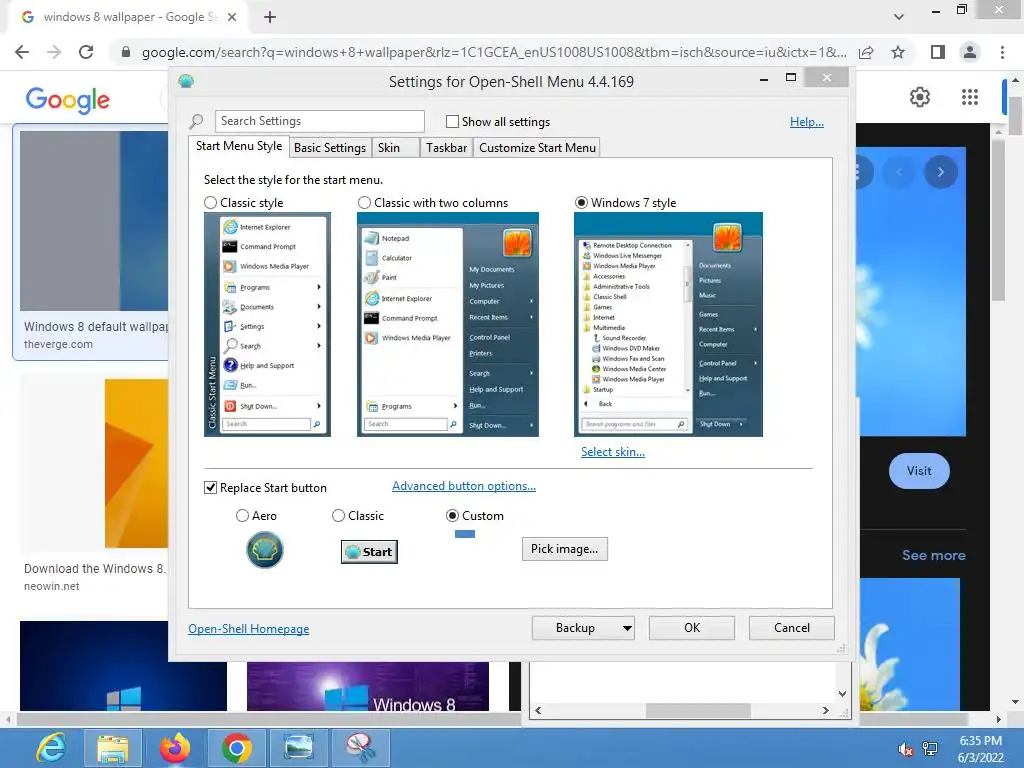Viewport: 1024px width, 768px height.
Task: Switch to the Basic Settings tab
Action: coord(330,148)
